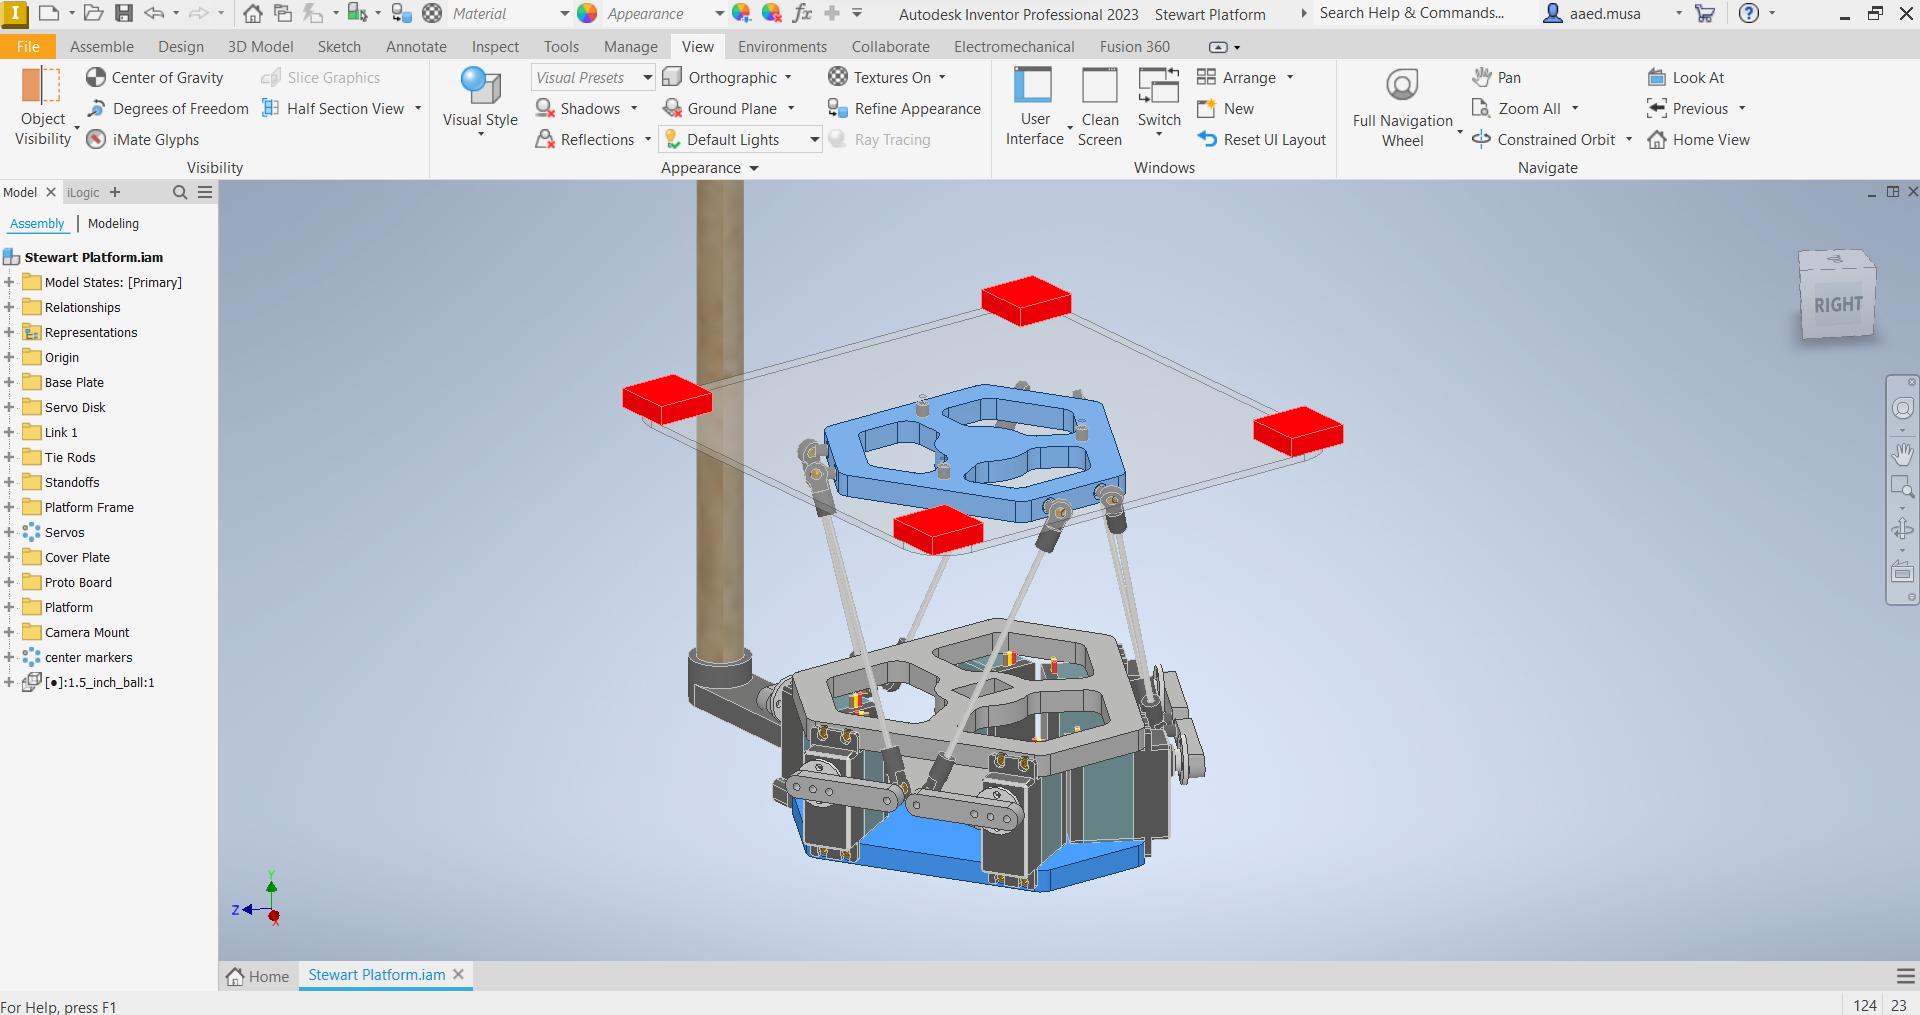The height and width of the screenshot is (1015, 1920).
Task: Click Refine Appearance
Action: (x=904, y=109)
